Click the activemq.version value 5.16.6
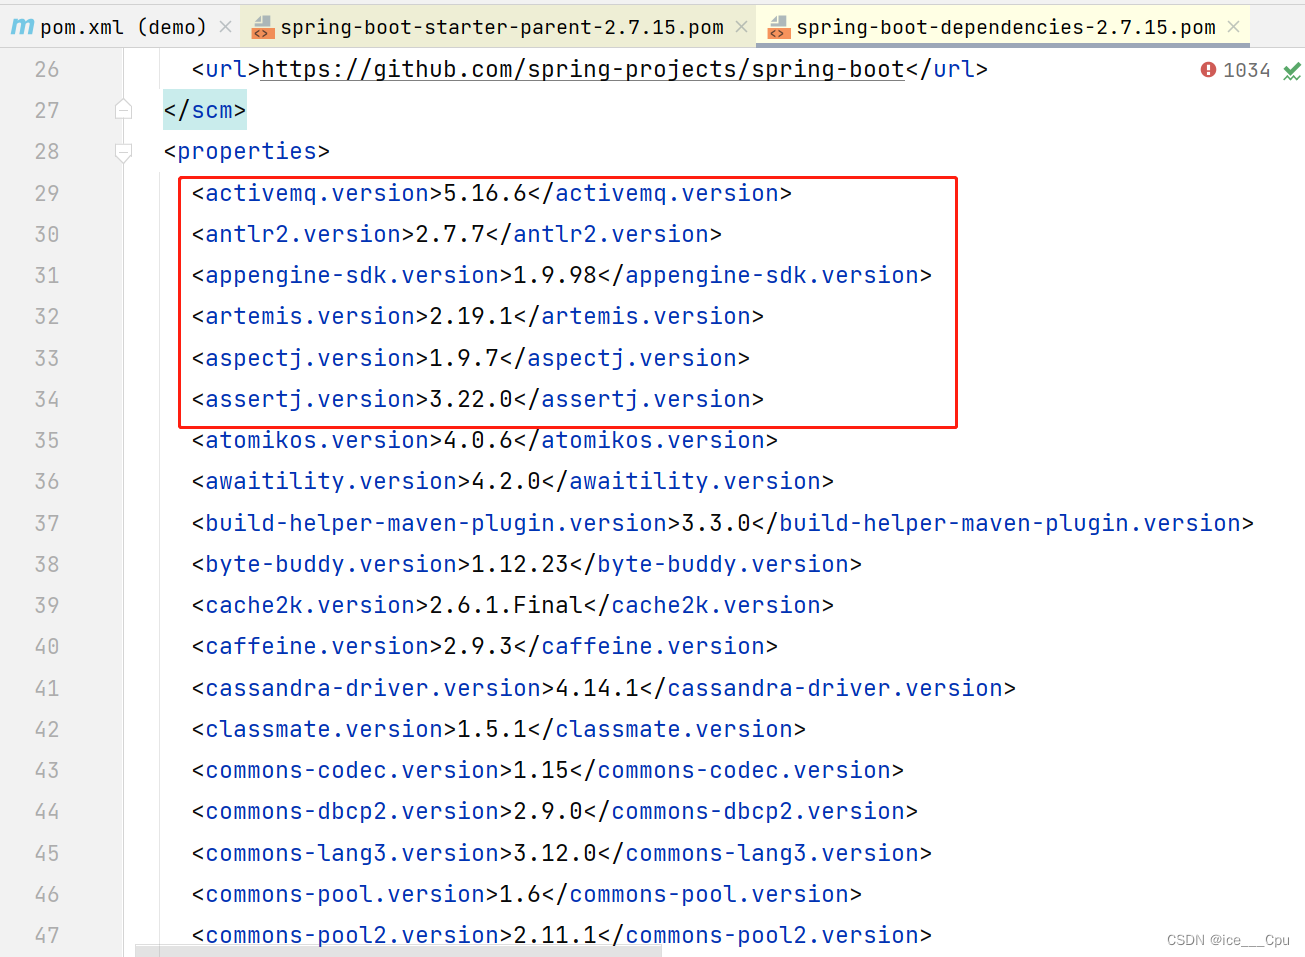This screenshot has width=1305, height=957. pos(485,193)
